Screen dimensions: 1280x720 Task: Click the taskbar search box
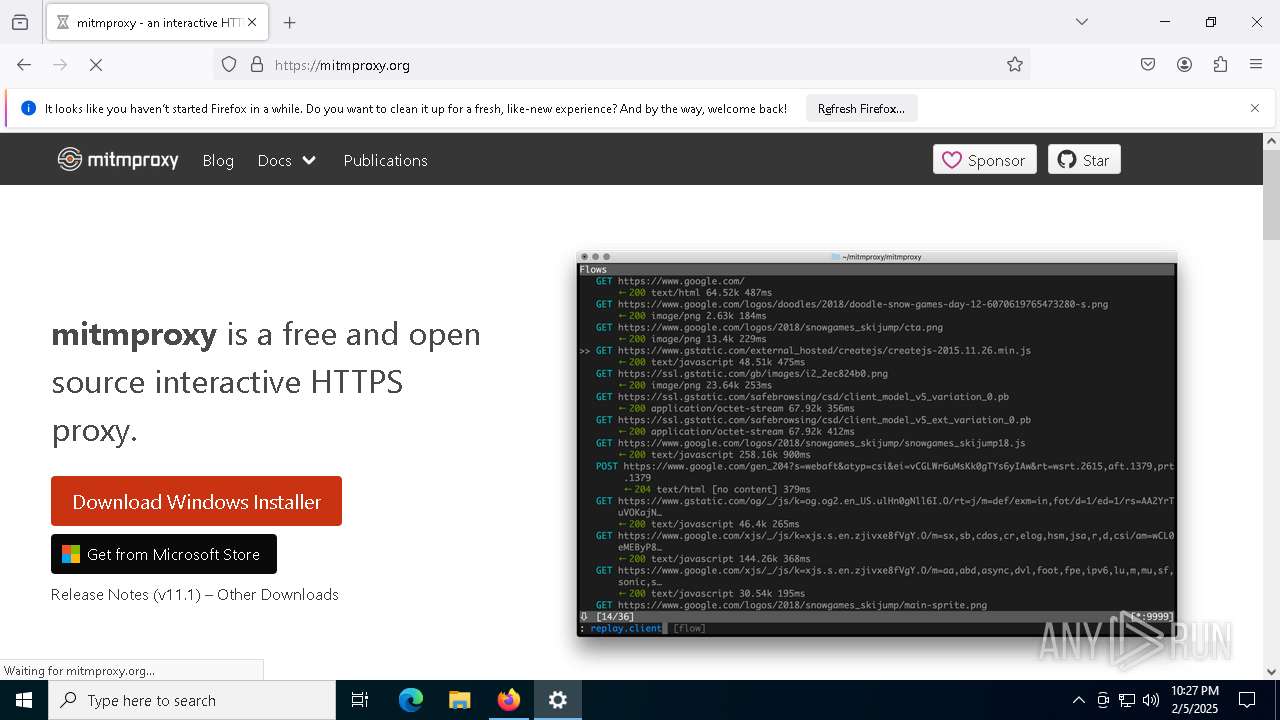(x=192, y=700)
